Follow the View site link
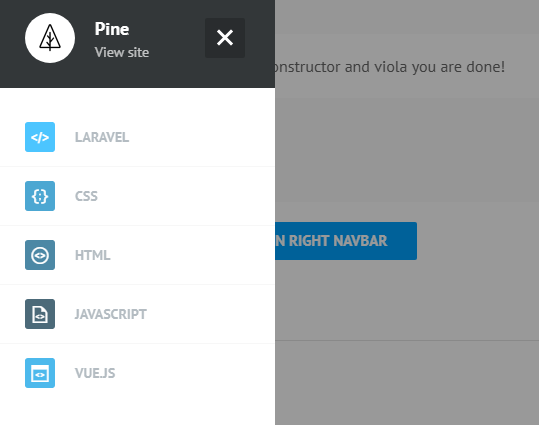The height and width of the screenshot is (425, 539). (122, 53)
